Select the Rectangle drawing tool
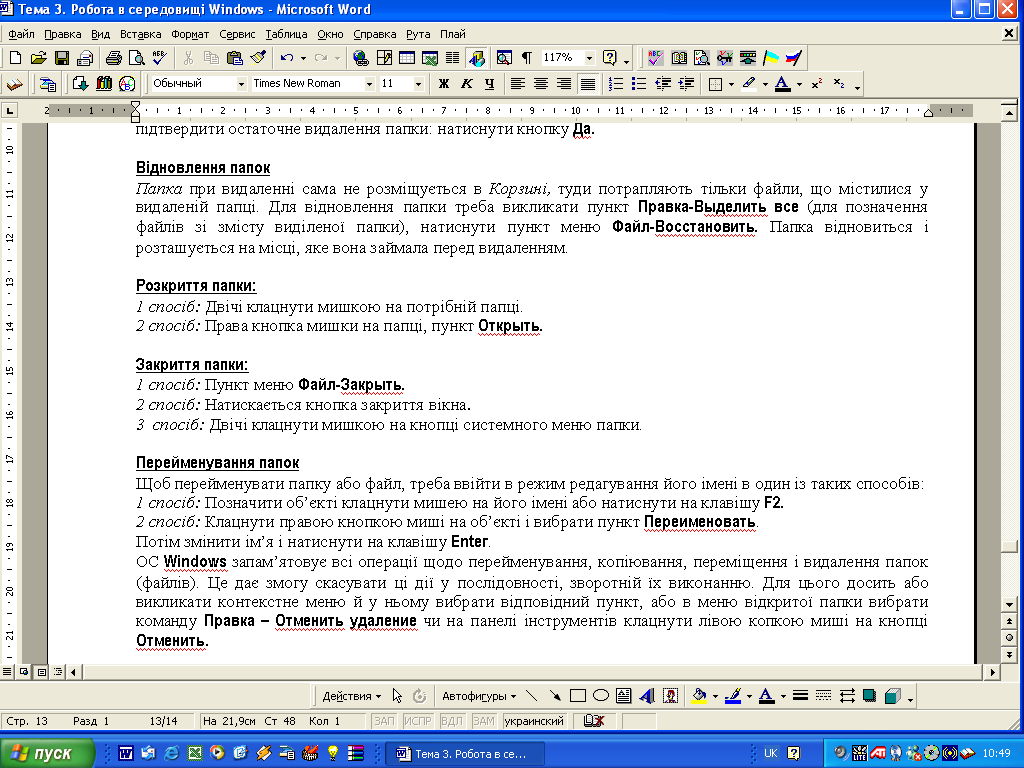 (577, 696)
